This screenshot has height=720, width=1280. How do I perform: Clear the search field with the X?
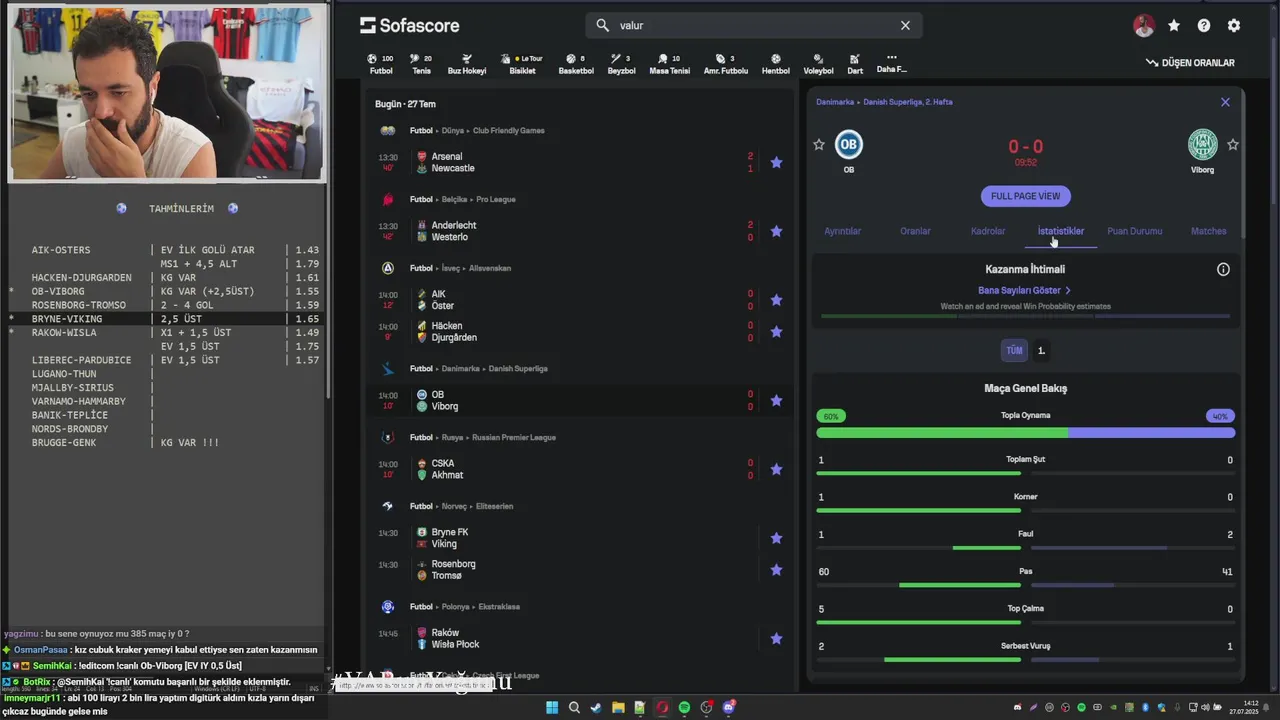tap(905, 25)
